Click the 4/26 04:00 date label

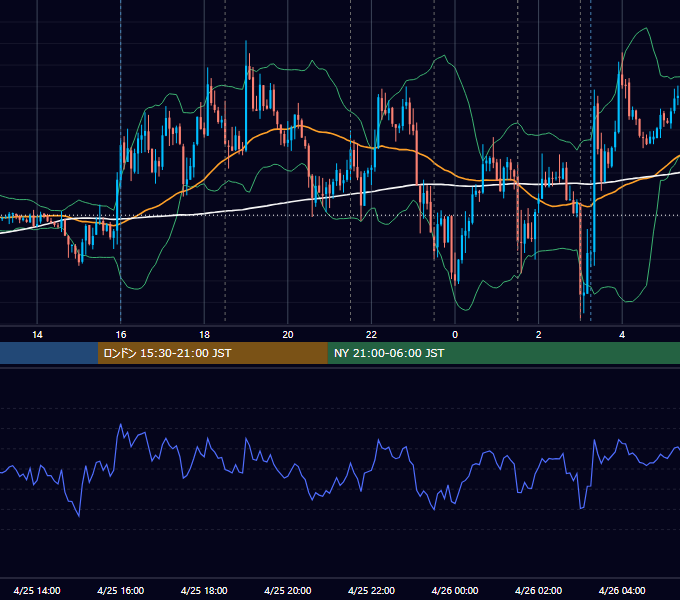[622, 590]
